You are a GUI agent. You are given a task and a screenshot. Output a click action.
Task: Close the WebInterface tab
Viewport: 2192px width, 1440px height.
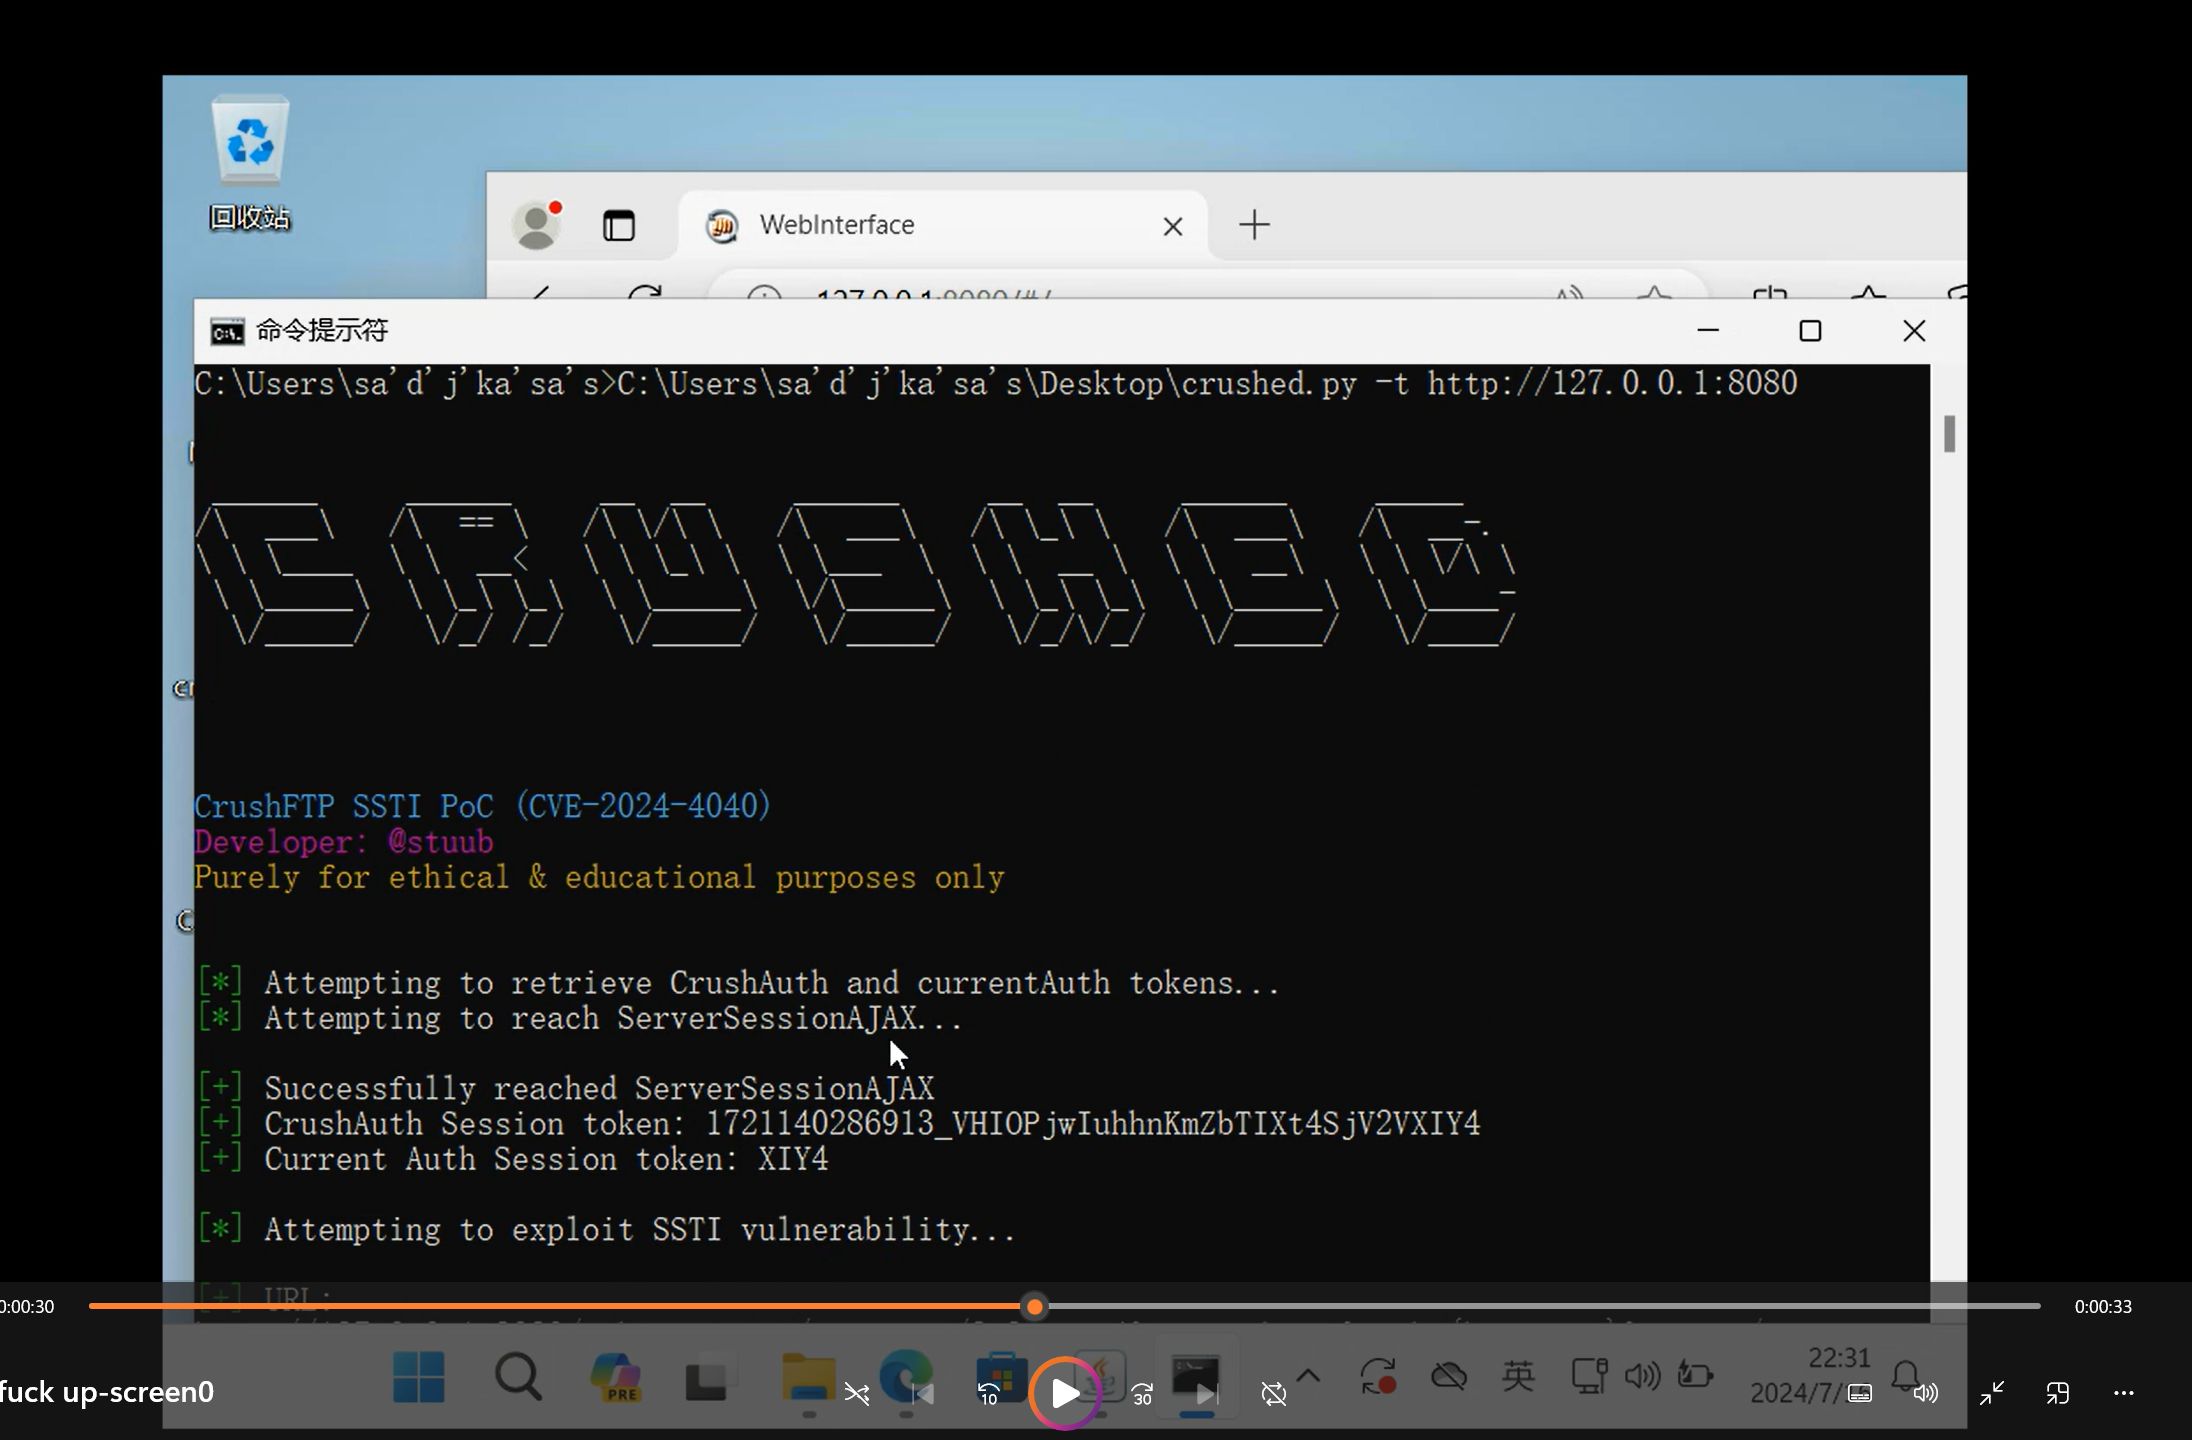[x=1173, y=226]
